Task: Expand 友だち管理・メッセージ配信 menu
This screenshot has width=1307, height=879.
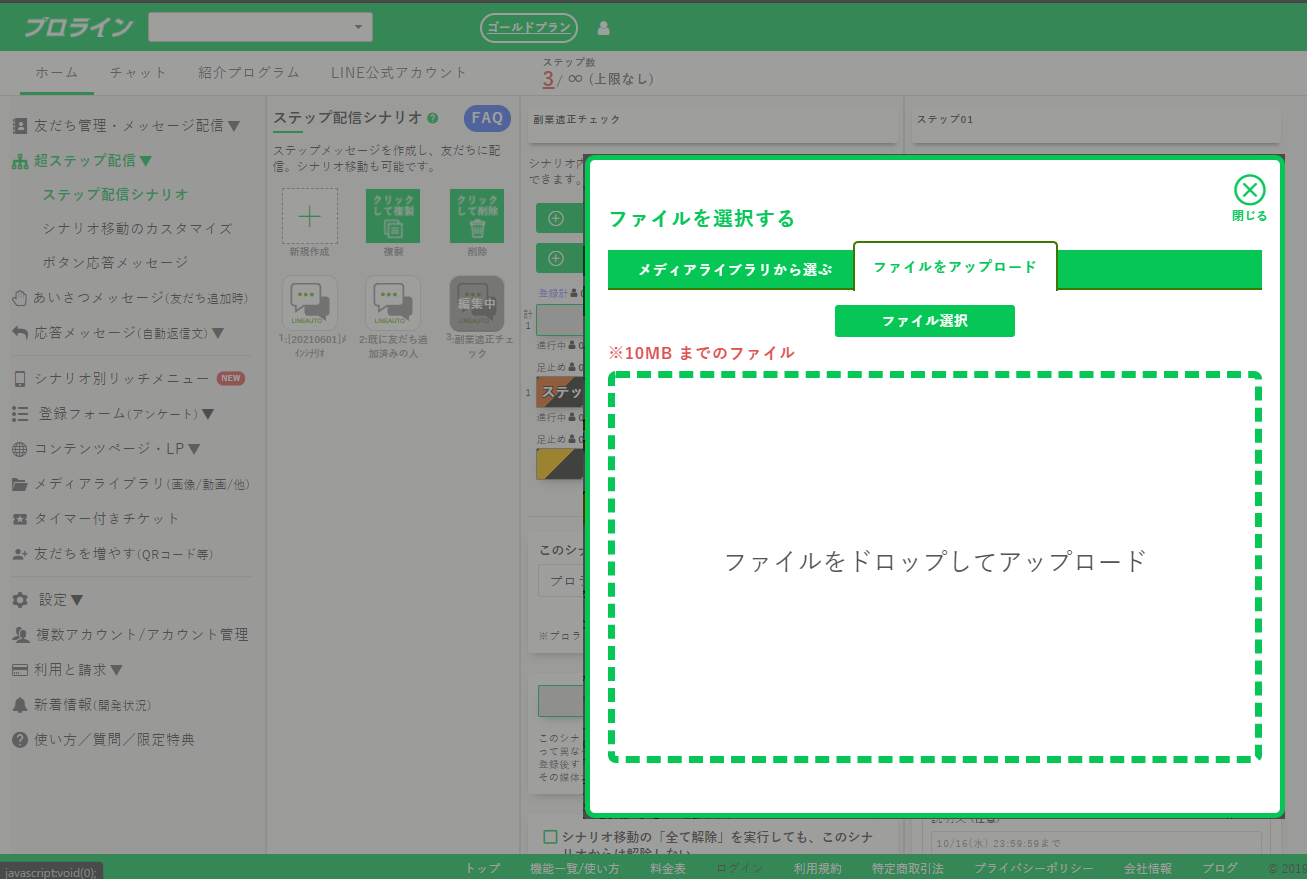Action: (x=126, y=126)
